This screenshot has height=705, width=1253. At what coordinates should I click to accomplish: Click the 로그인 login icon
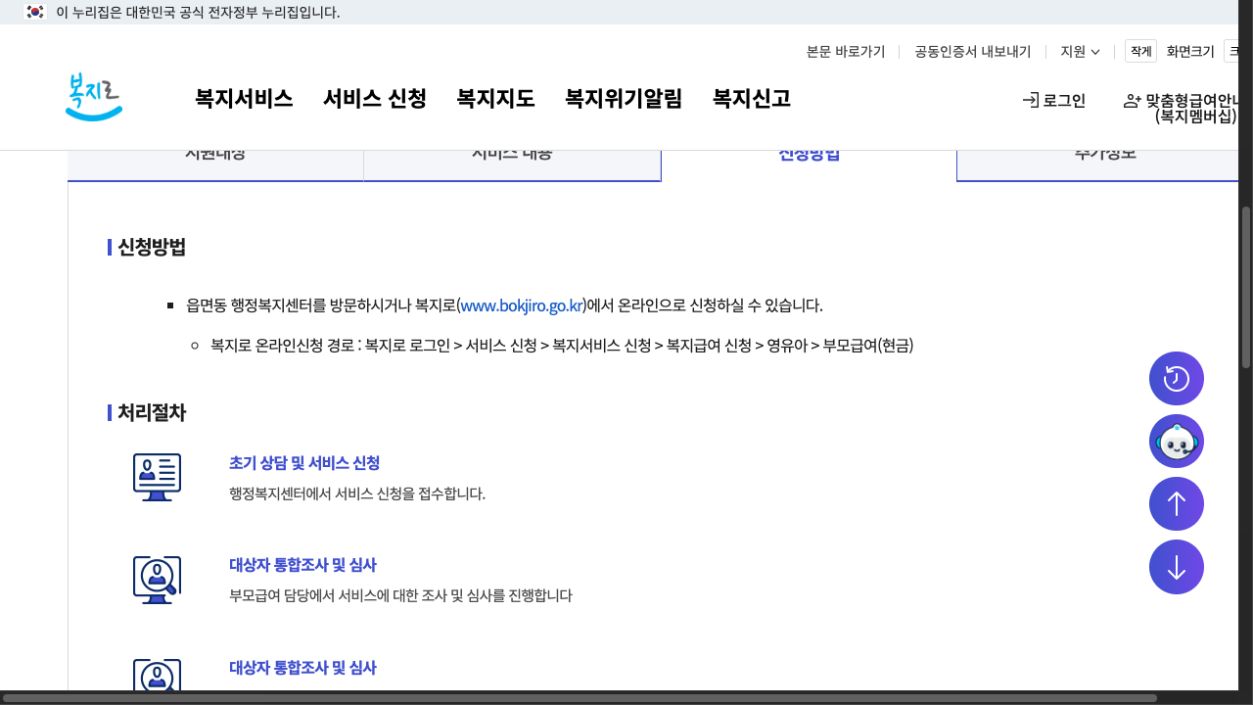1030,100
